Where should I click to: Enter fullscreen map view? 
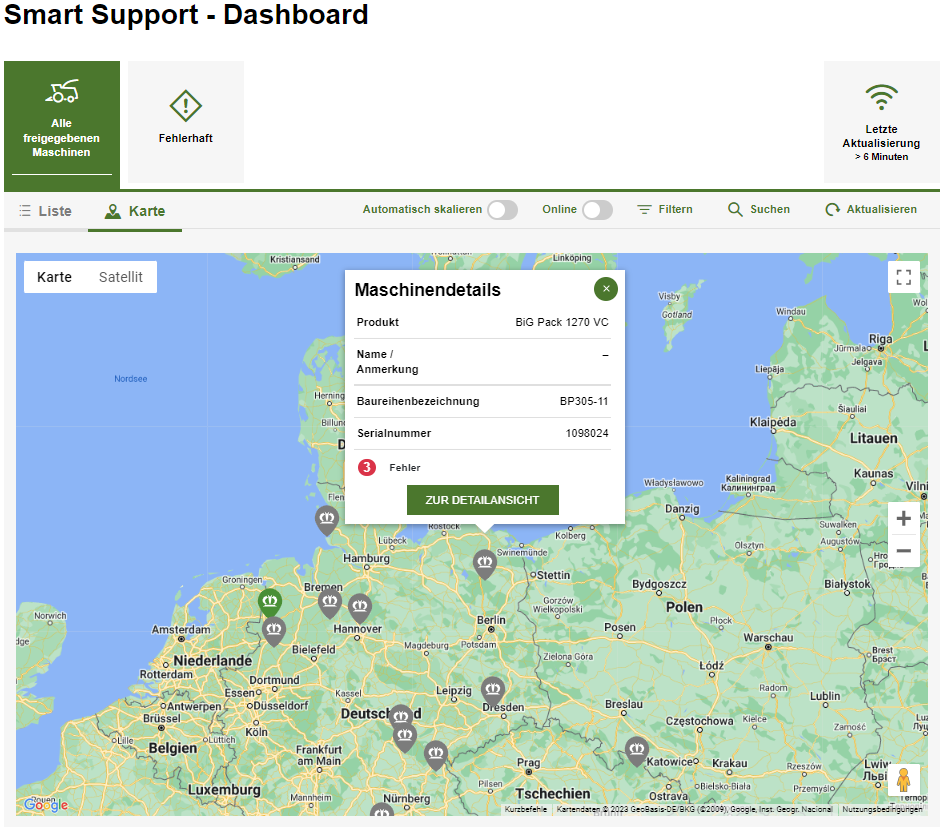tap(903, 277)
